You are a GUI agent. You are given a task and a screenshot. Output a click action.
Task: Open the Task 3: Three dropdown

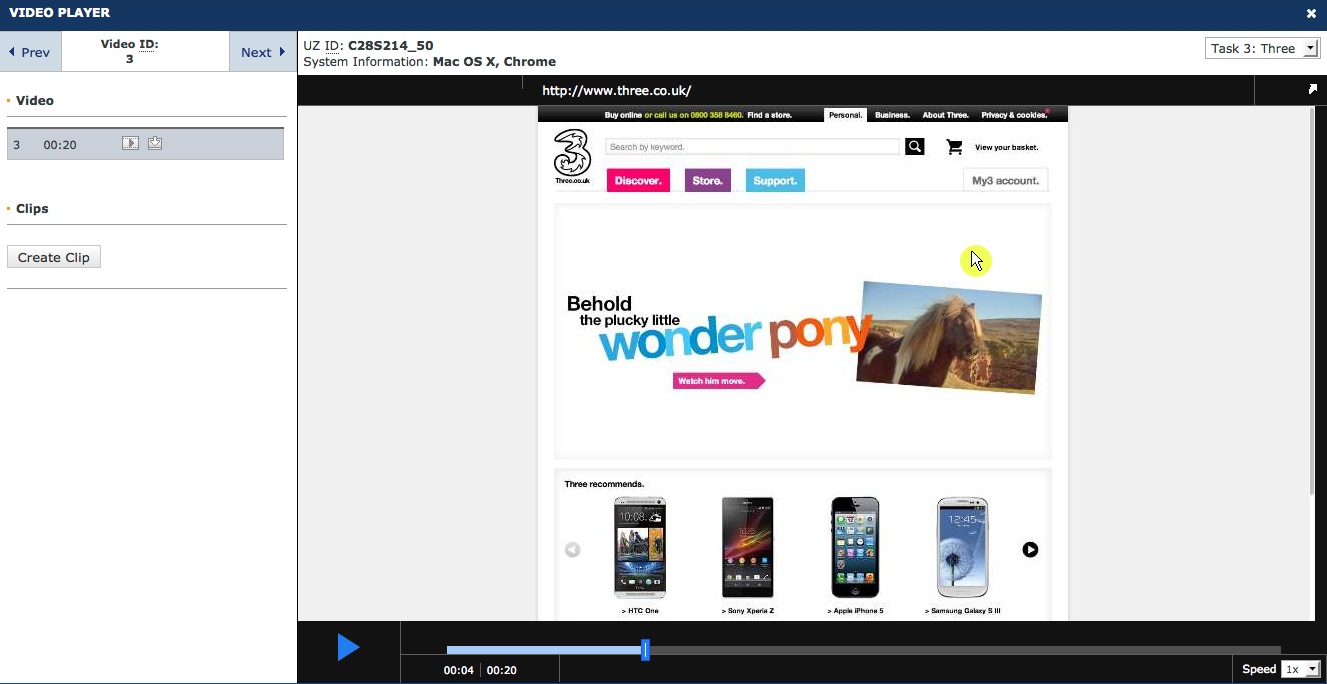coord(1264,48)
